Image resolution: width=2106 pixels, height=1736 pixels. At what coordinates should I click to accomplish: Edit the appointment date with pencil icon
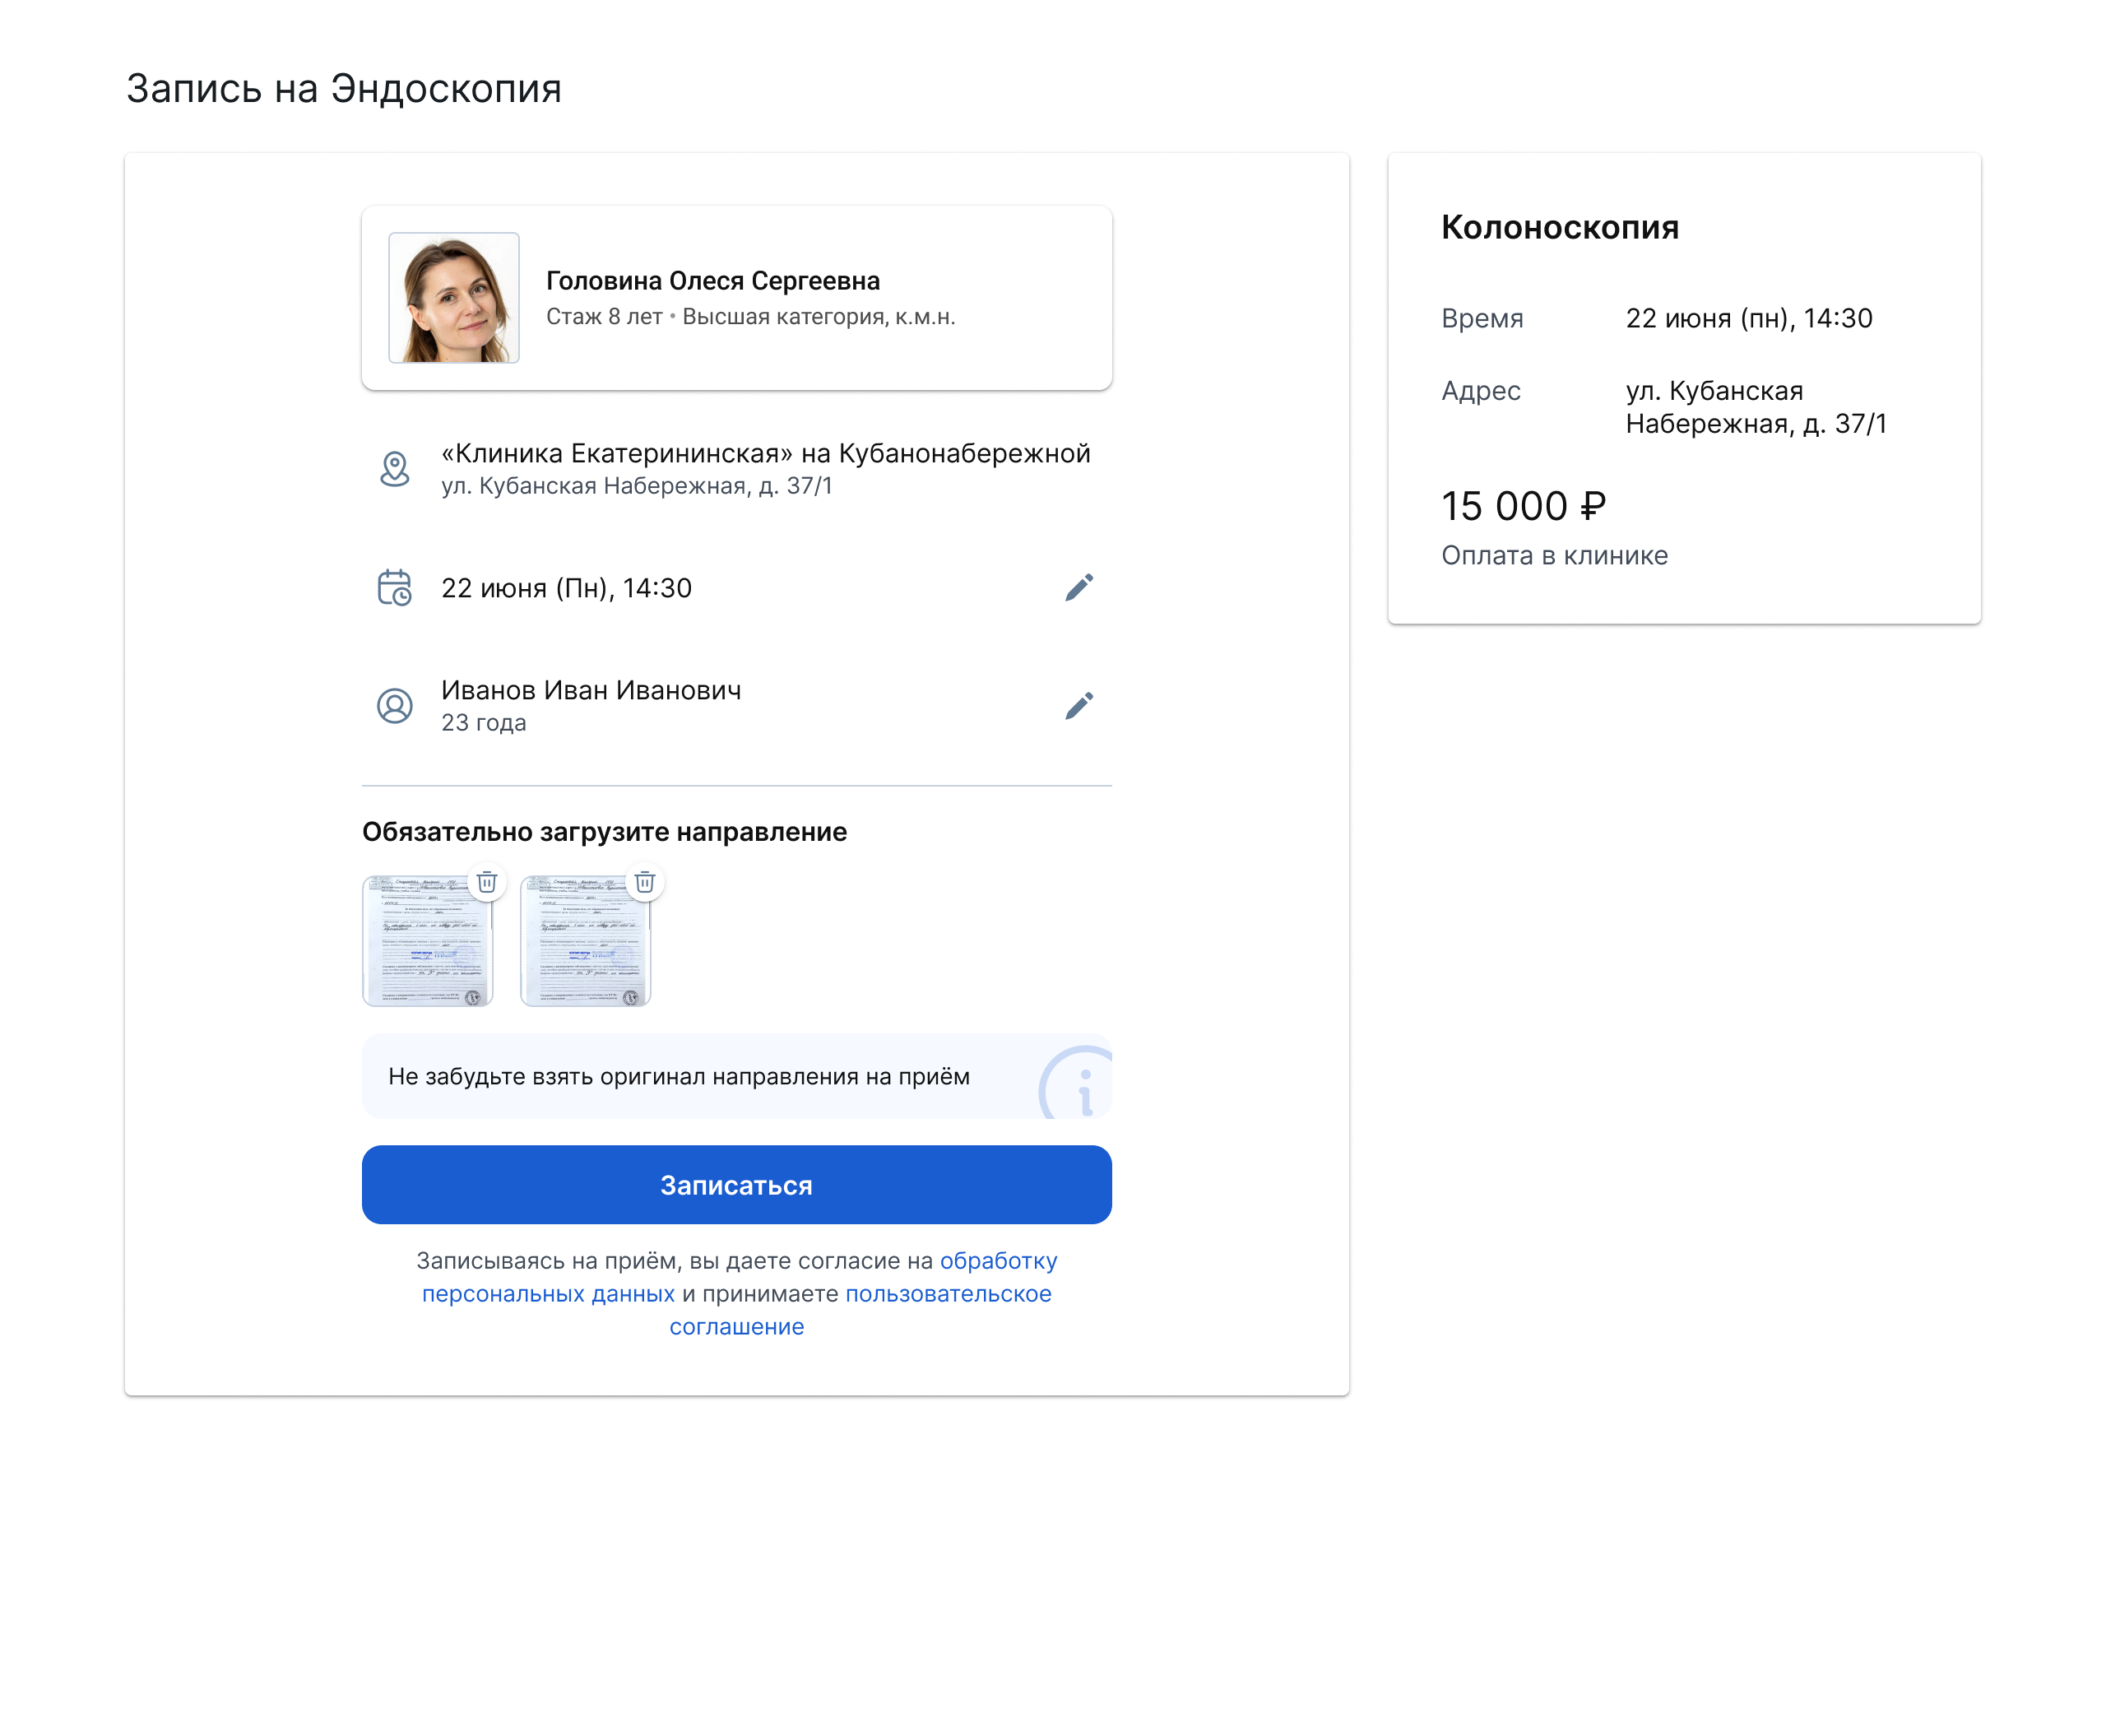[x=1079, y=588]
